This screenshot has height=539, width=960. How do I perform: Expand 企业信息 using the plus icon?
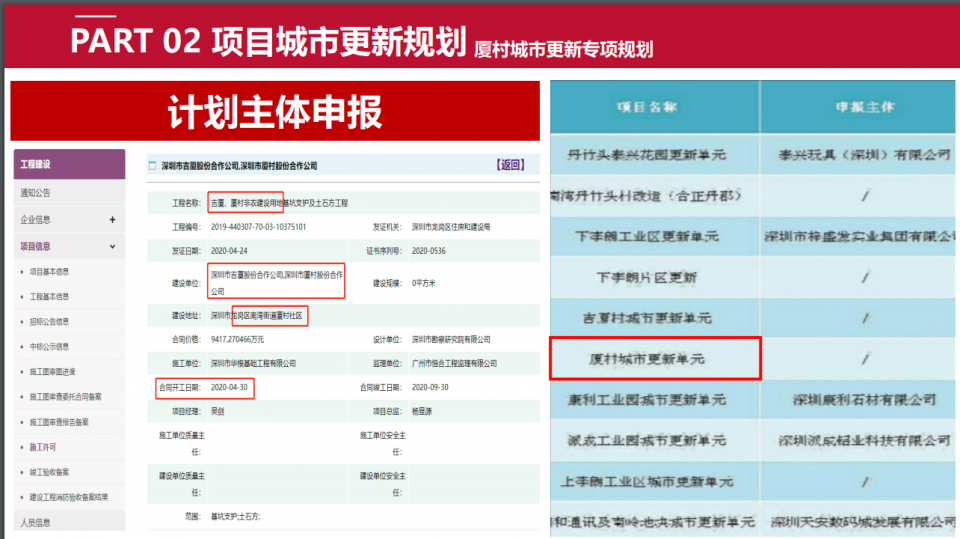point(112,220)
